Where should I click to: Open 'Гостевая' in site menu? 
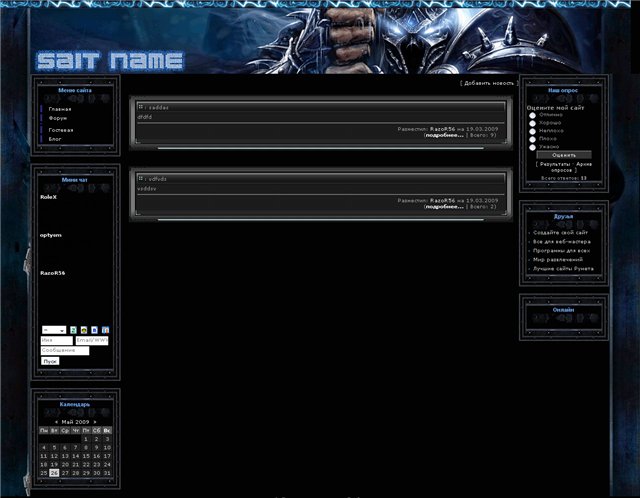pos(61,130)
